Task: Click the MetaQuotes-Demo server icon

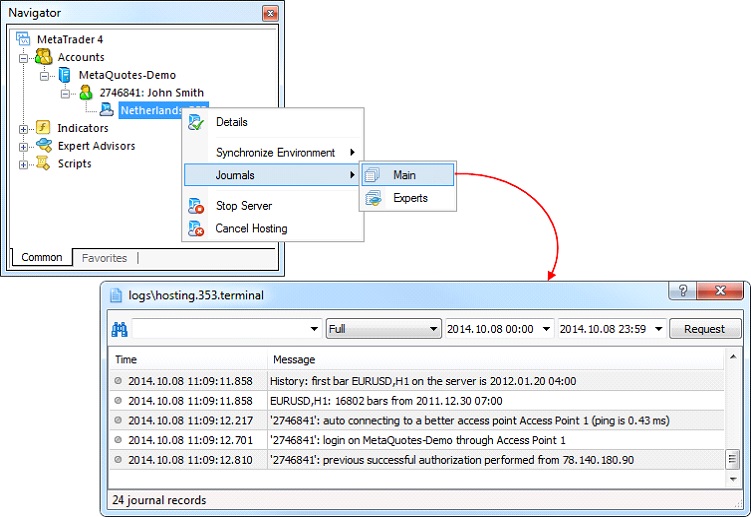Action: point(65,75)
